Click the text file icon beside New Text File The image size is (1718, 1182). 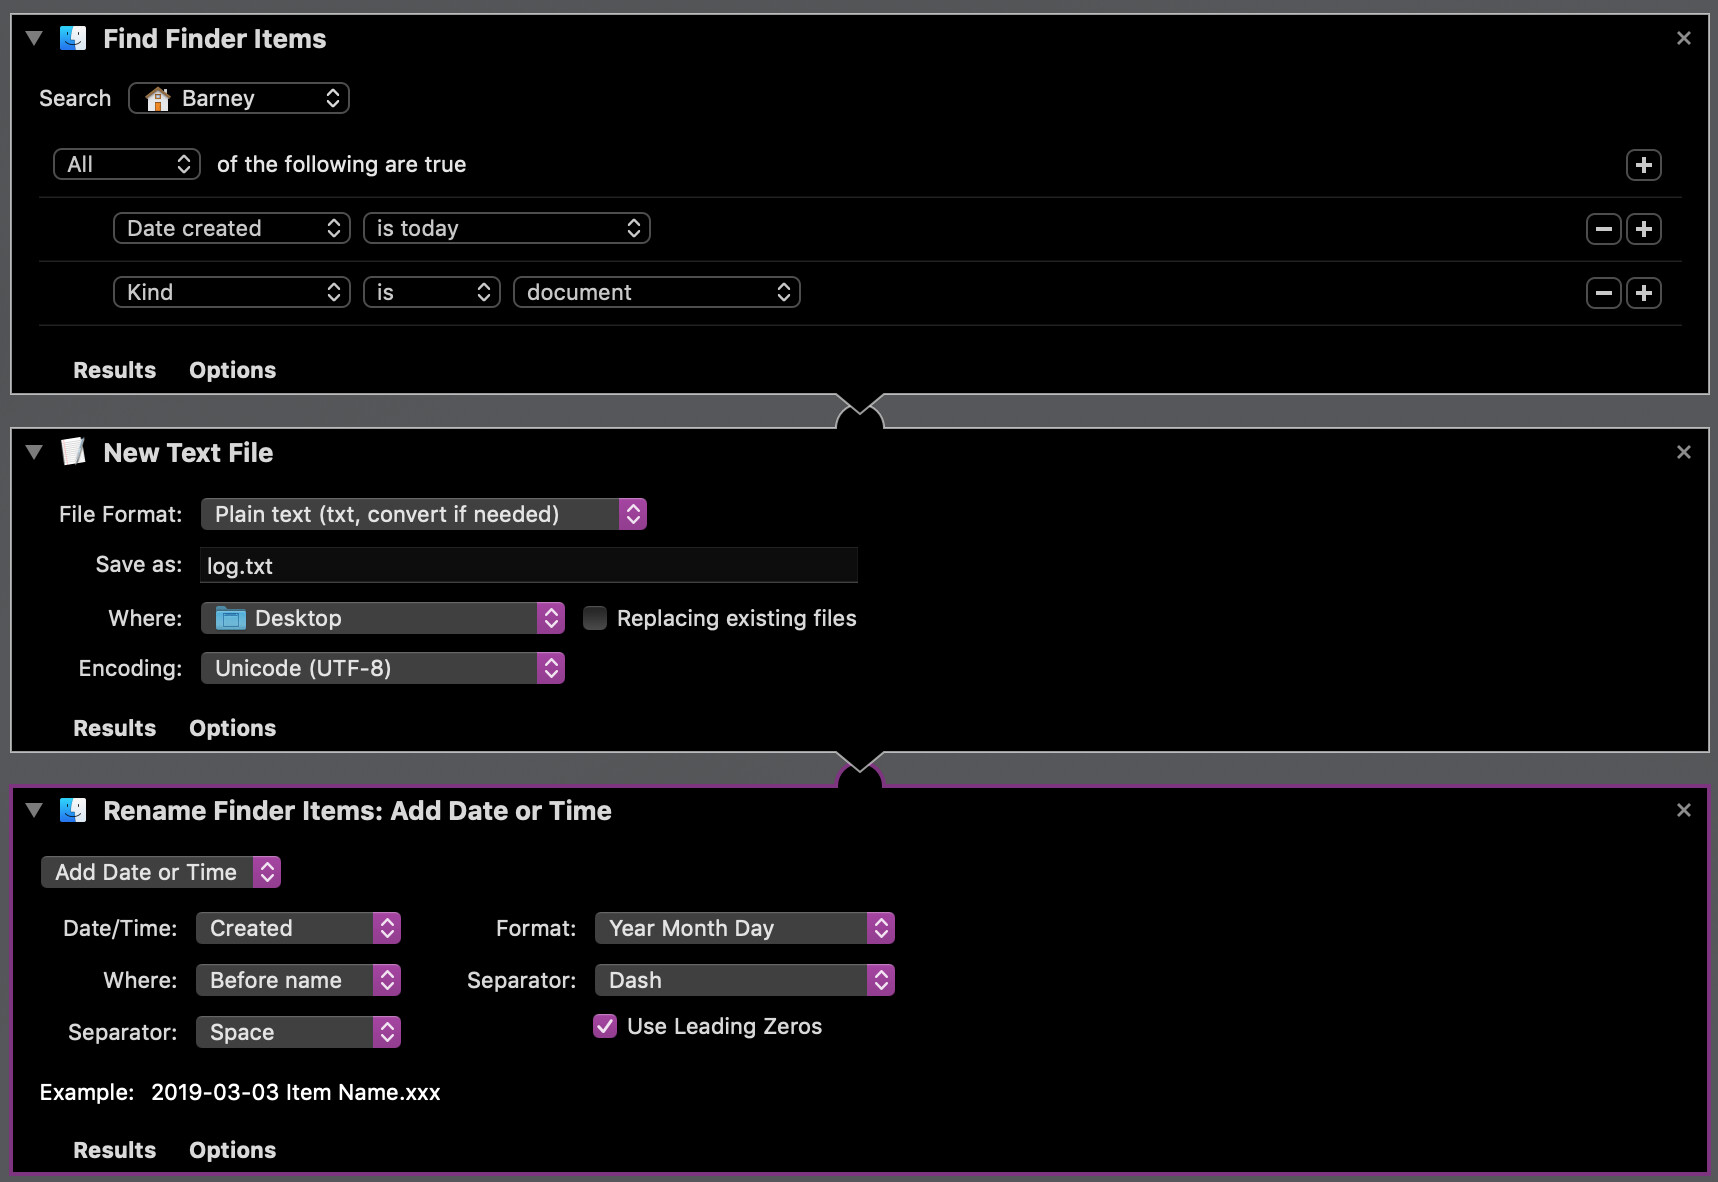pos(73,452)
